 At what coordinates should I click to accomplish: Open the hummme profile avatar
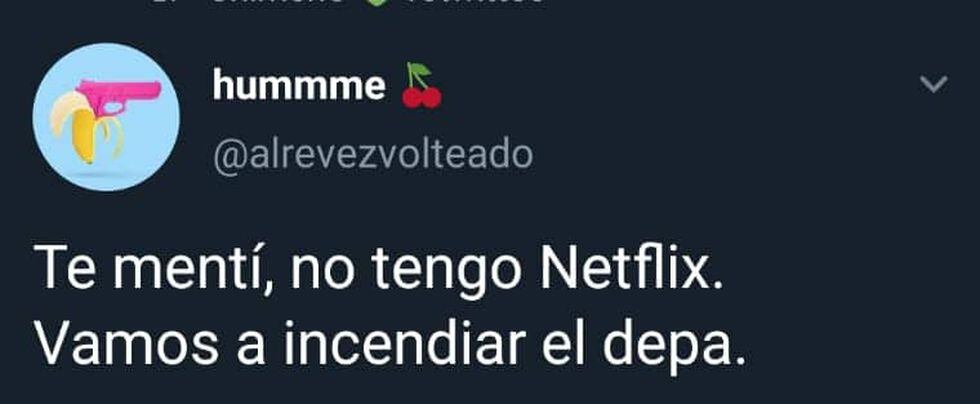(x=106, y=117)
